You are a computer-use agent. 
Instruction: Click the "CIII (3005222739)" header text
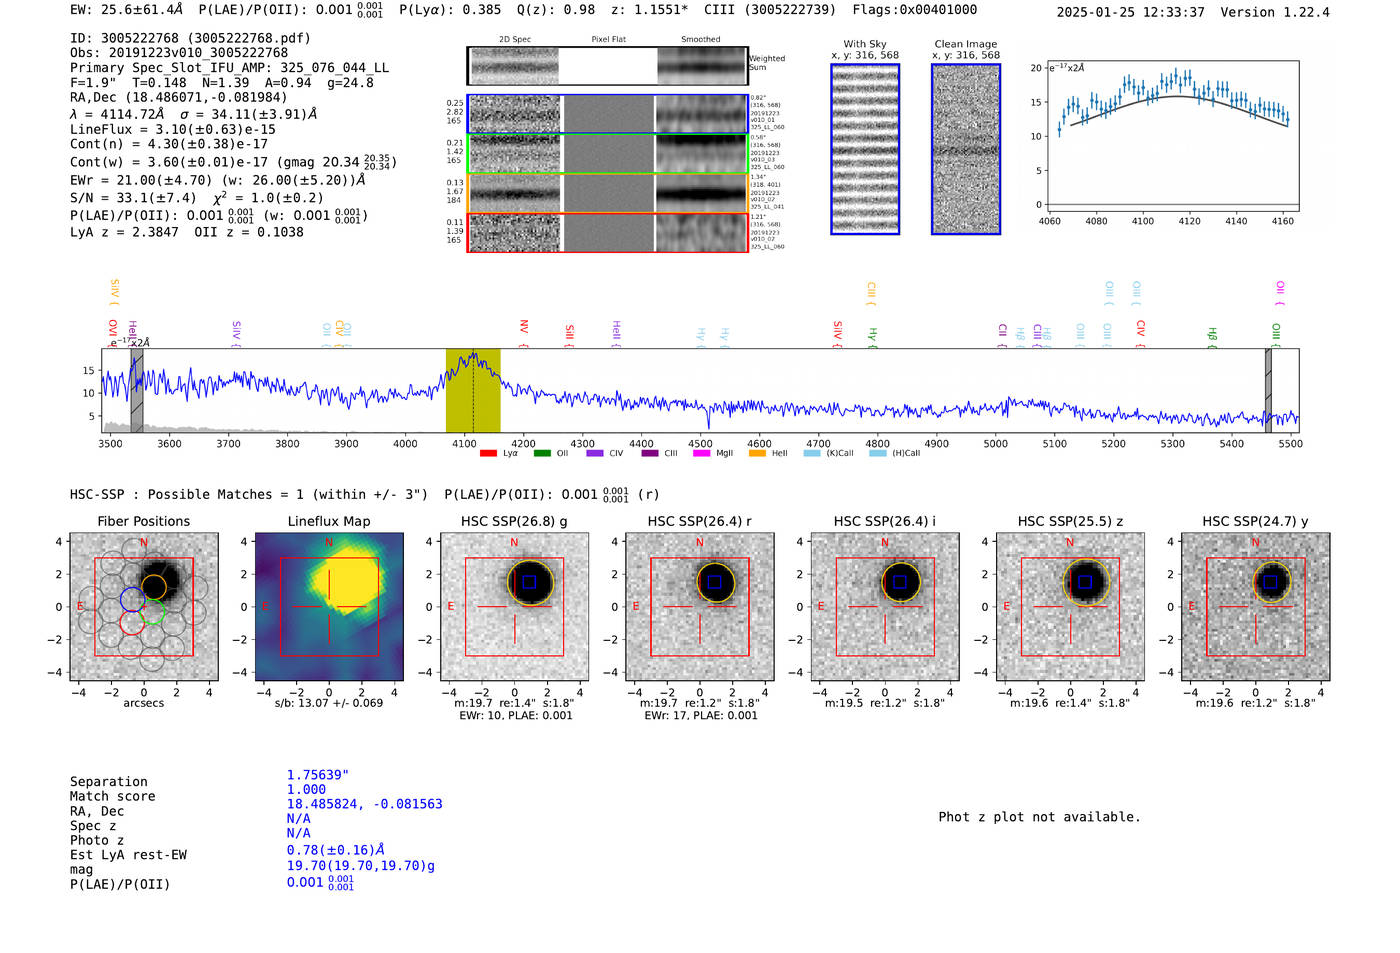(x=772, y=10)
